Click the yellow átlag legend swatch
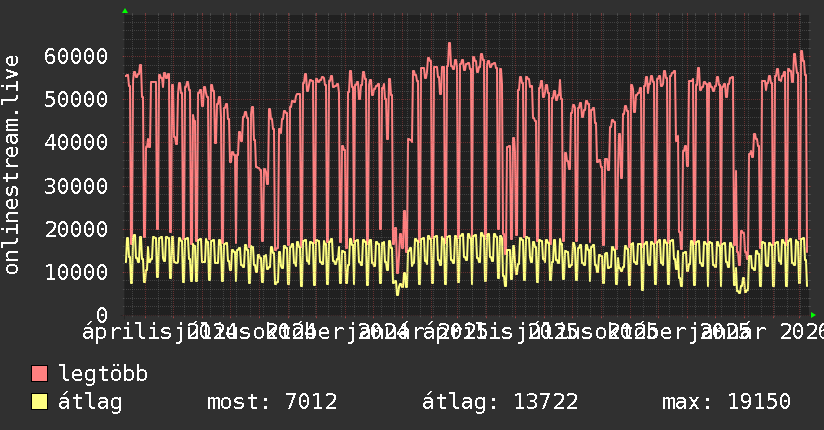The height and width of the screenshot is (430, 824). [40, 402]
